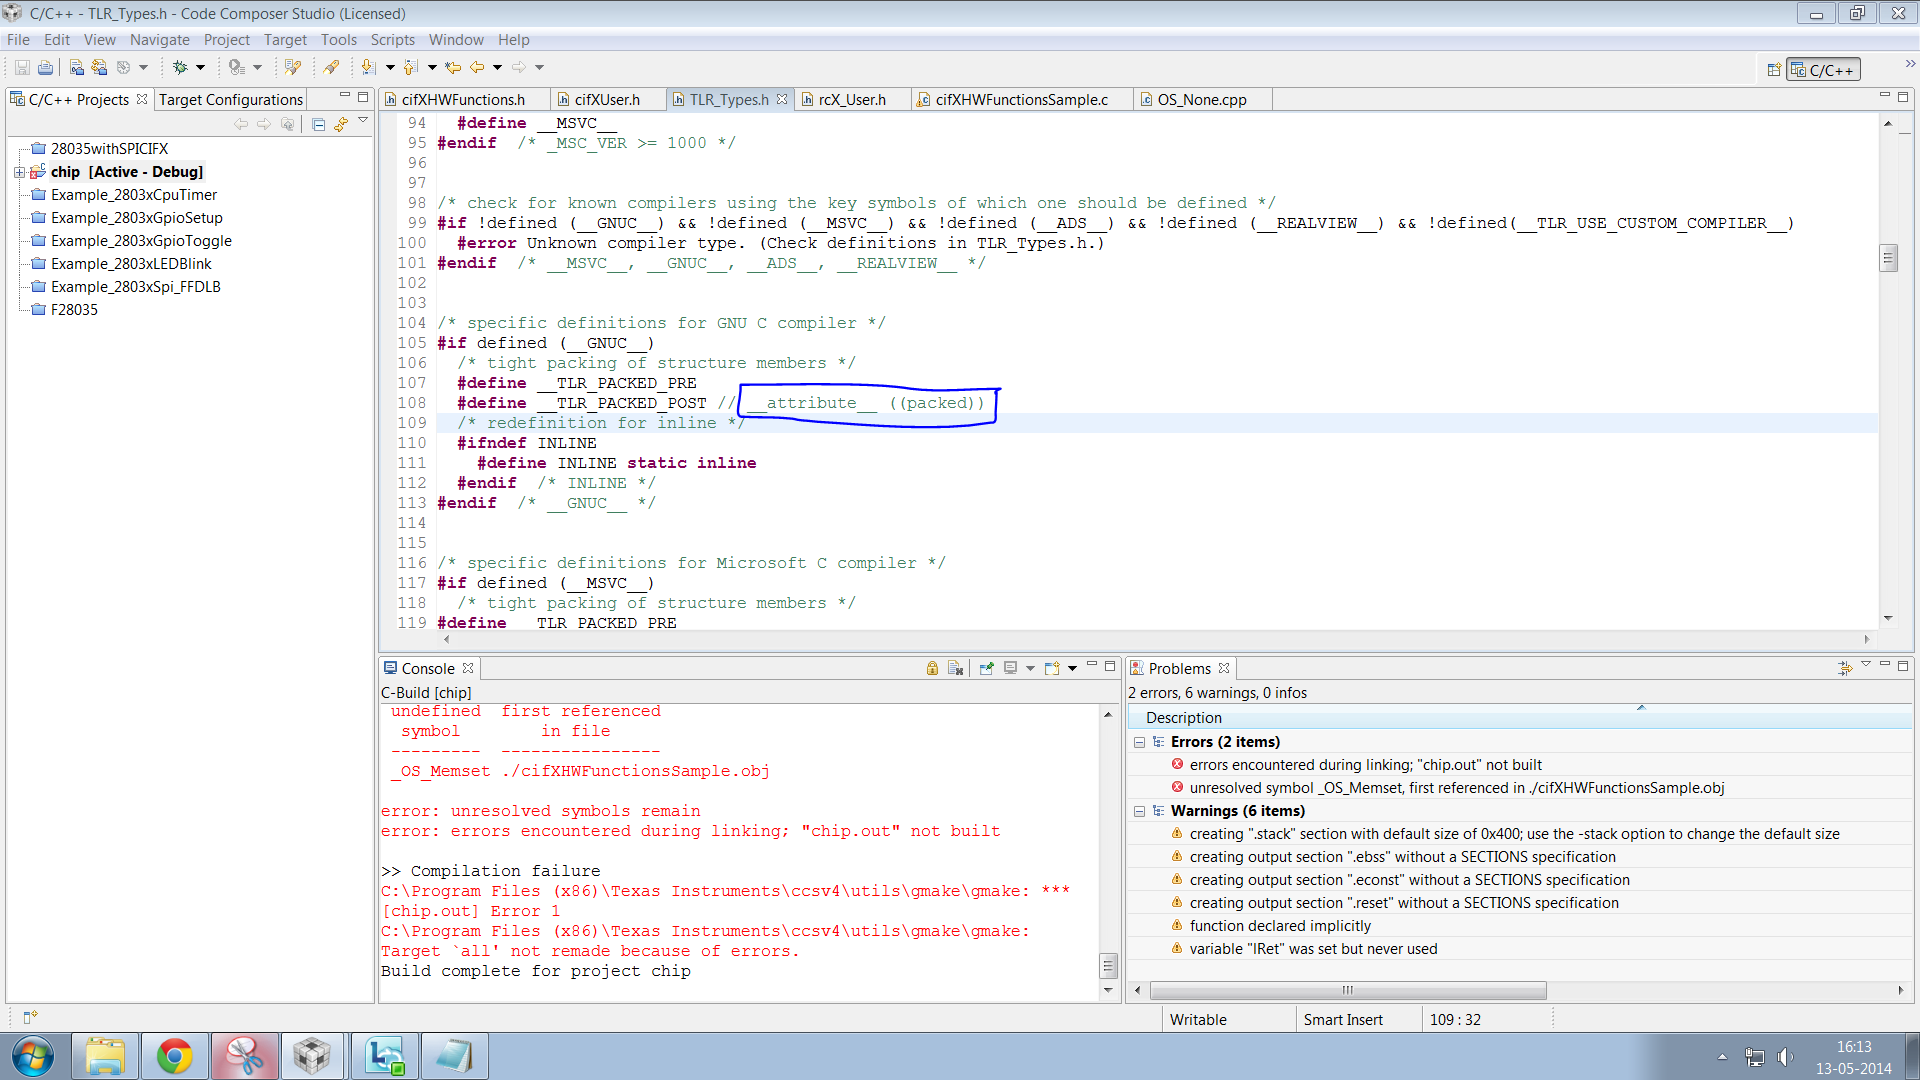Click the Print toolbar icon
Screen dimensions: 1920x1080
[x=45, y=67]
